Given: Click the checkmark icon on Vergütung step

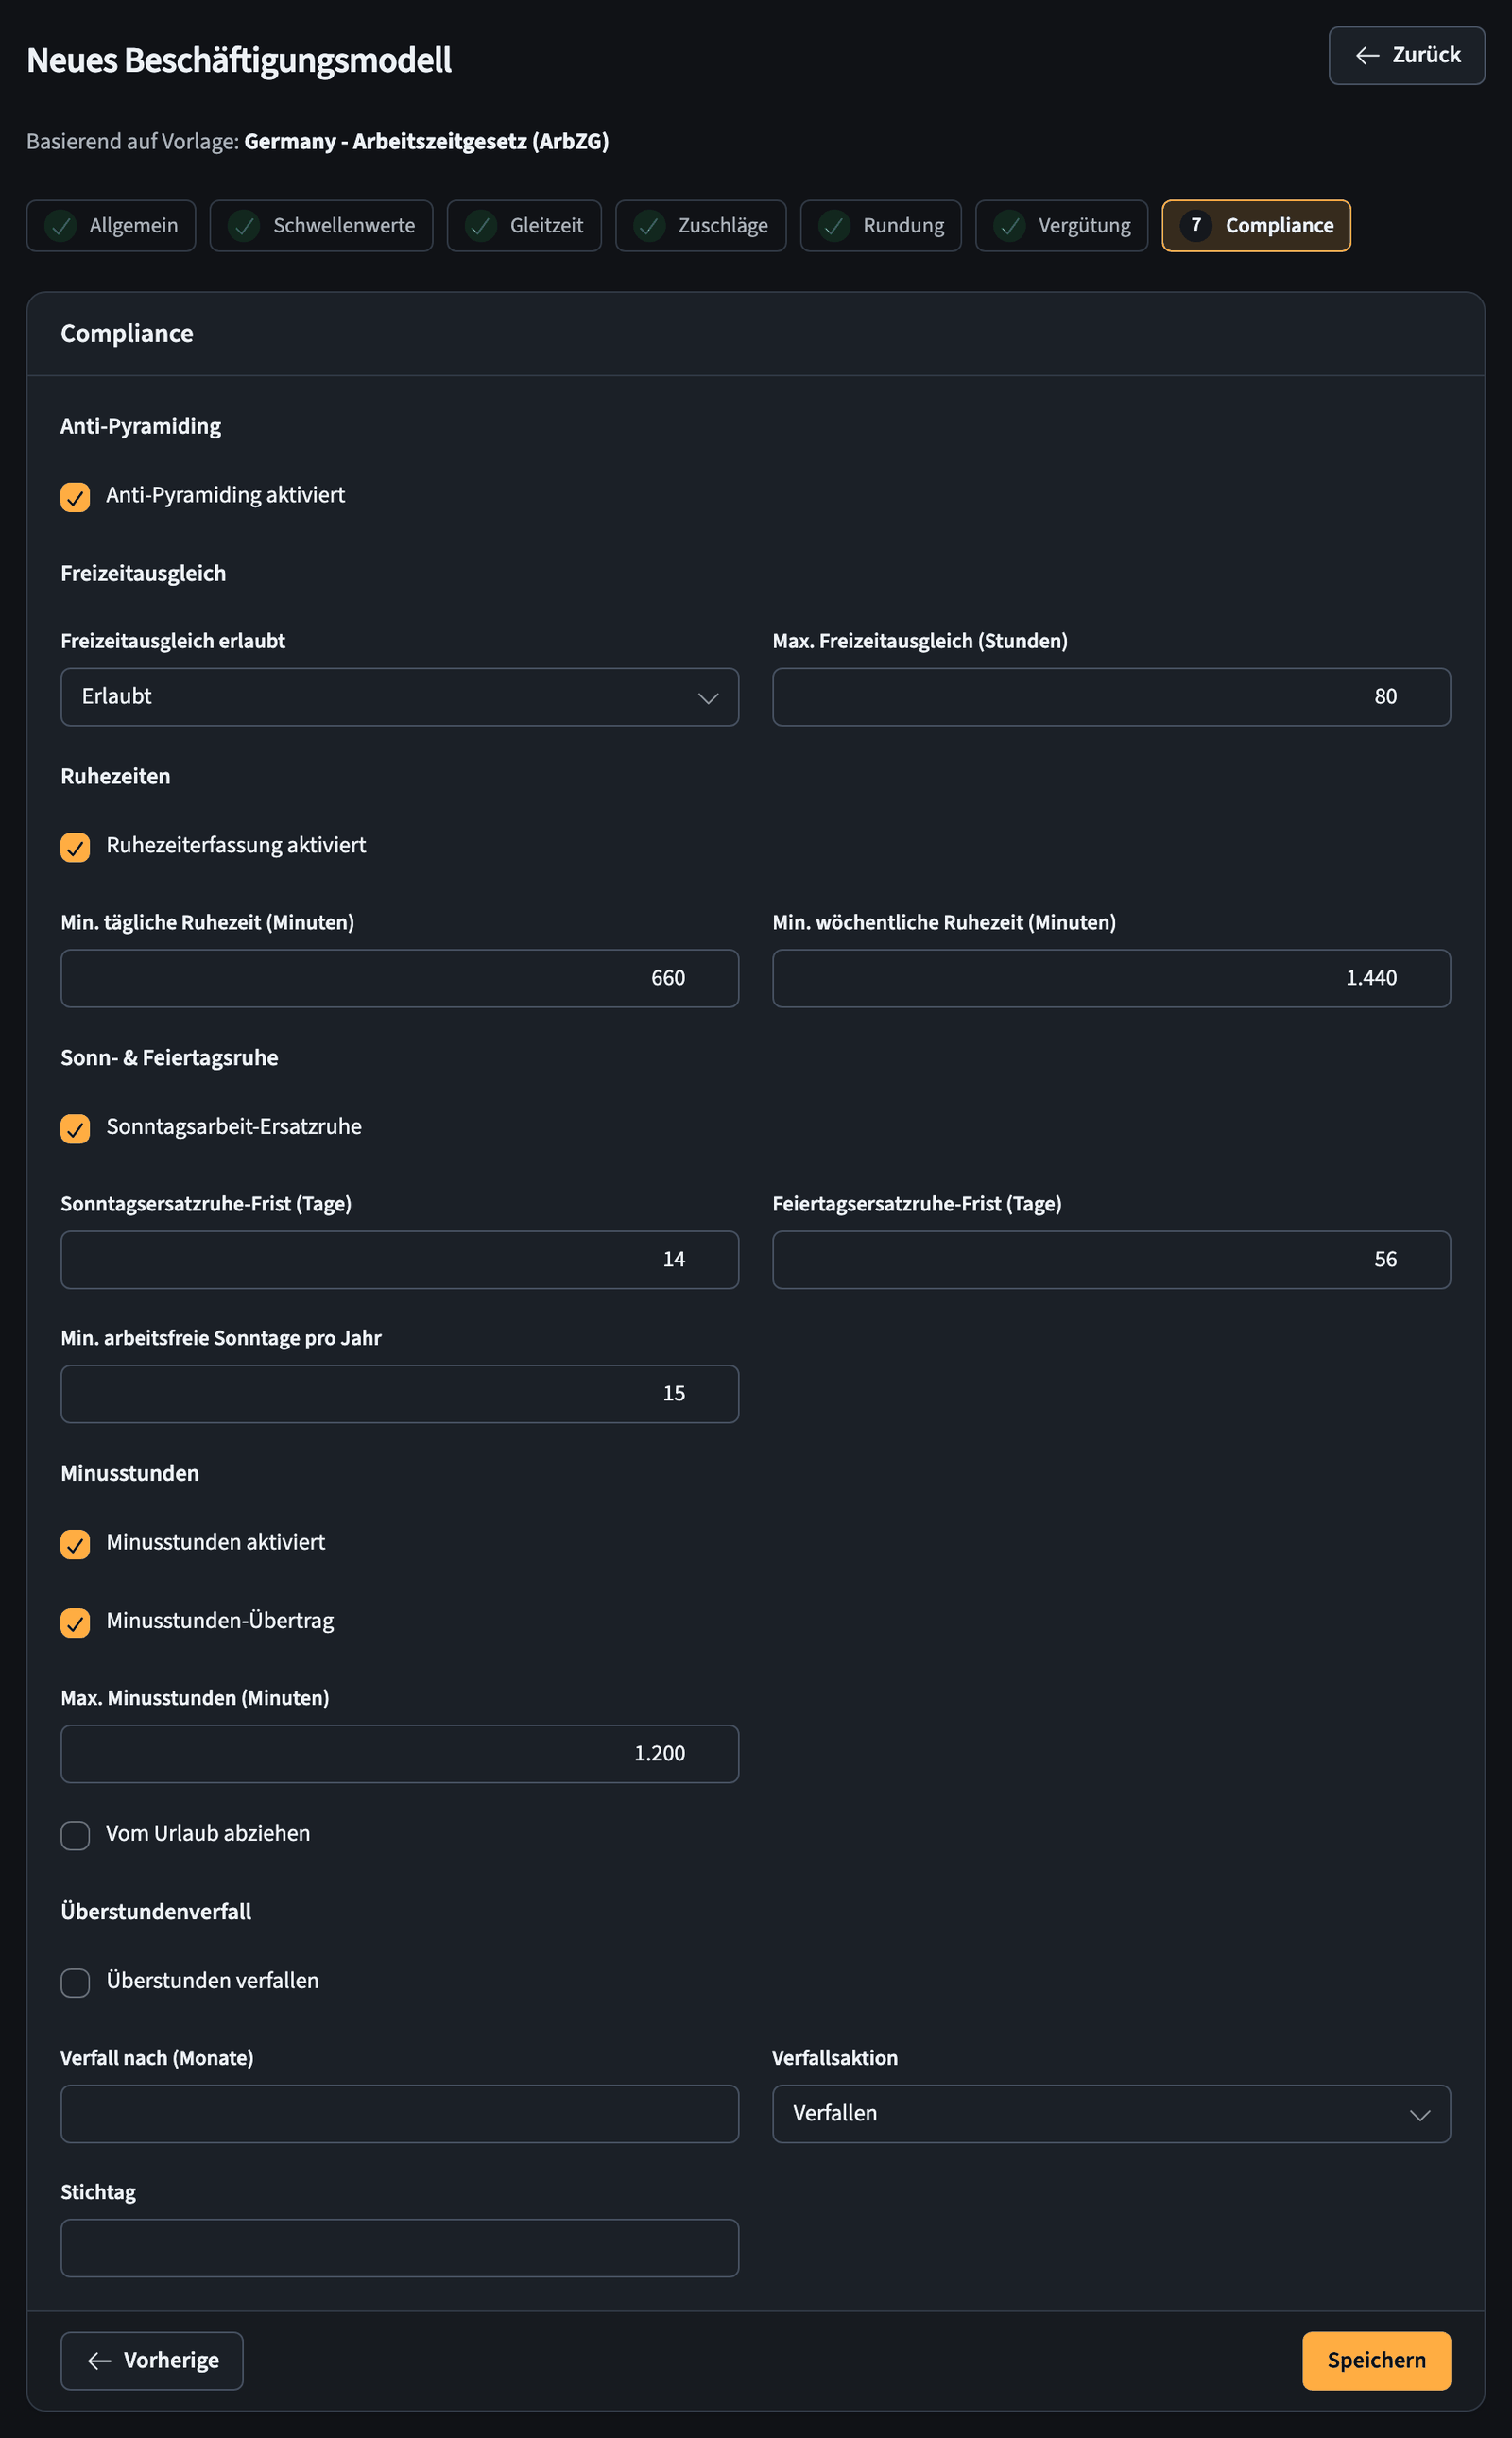Looking at the screenshot, I should tap(1010, 226).
